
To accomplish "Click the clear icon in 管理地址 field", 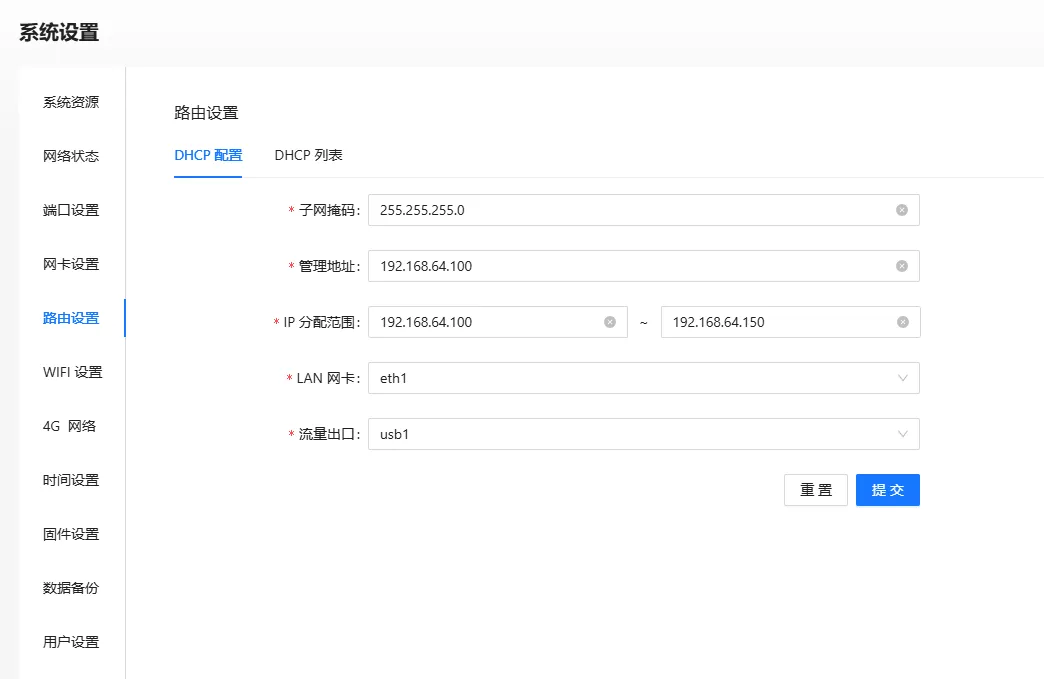I will pyautogui.click(x=901, y=266).
